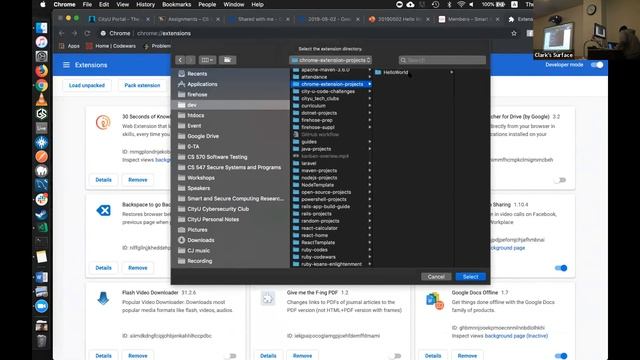Viewport: 640px width, 360px height.
Task: Click Load unpacked on Extensions page
Action: click(87, 85)
